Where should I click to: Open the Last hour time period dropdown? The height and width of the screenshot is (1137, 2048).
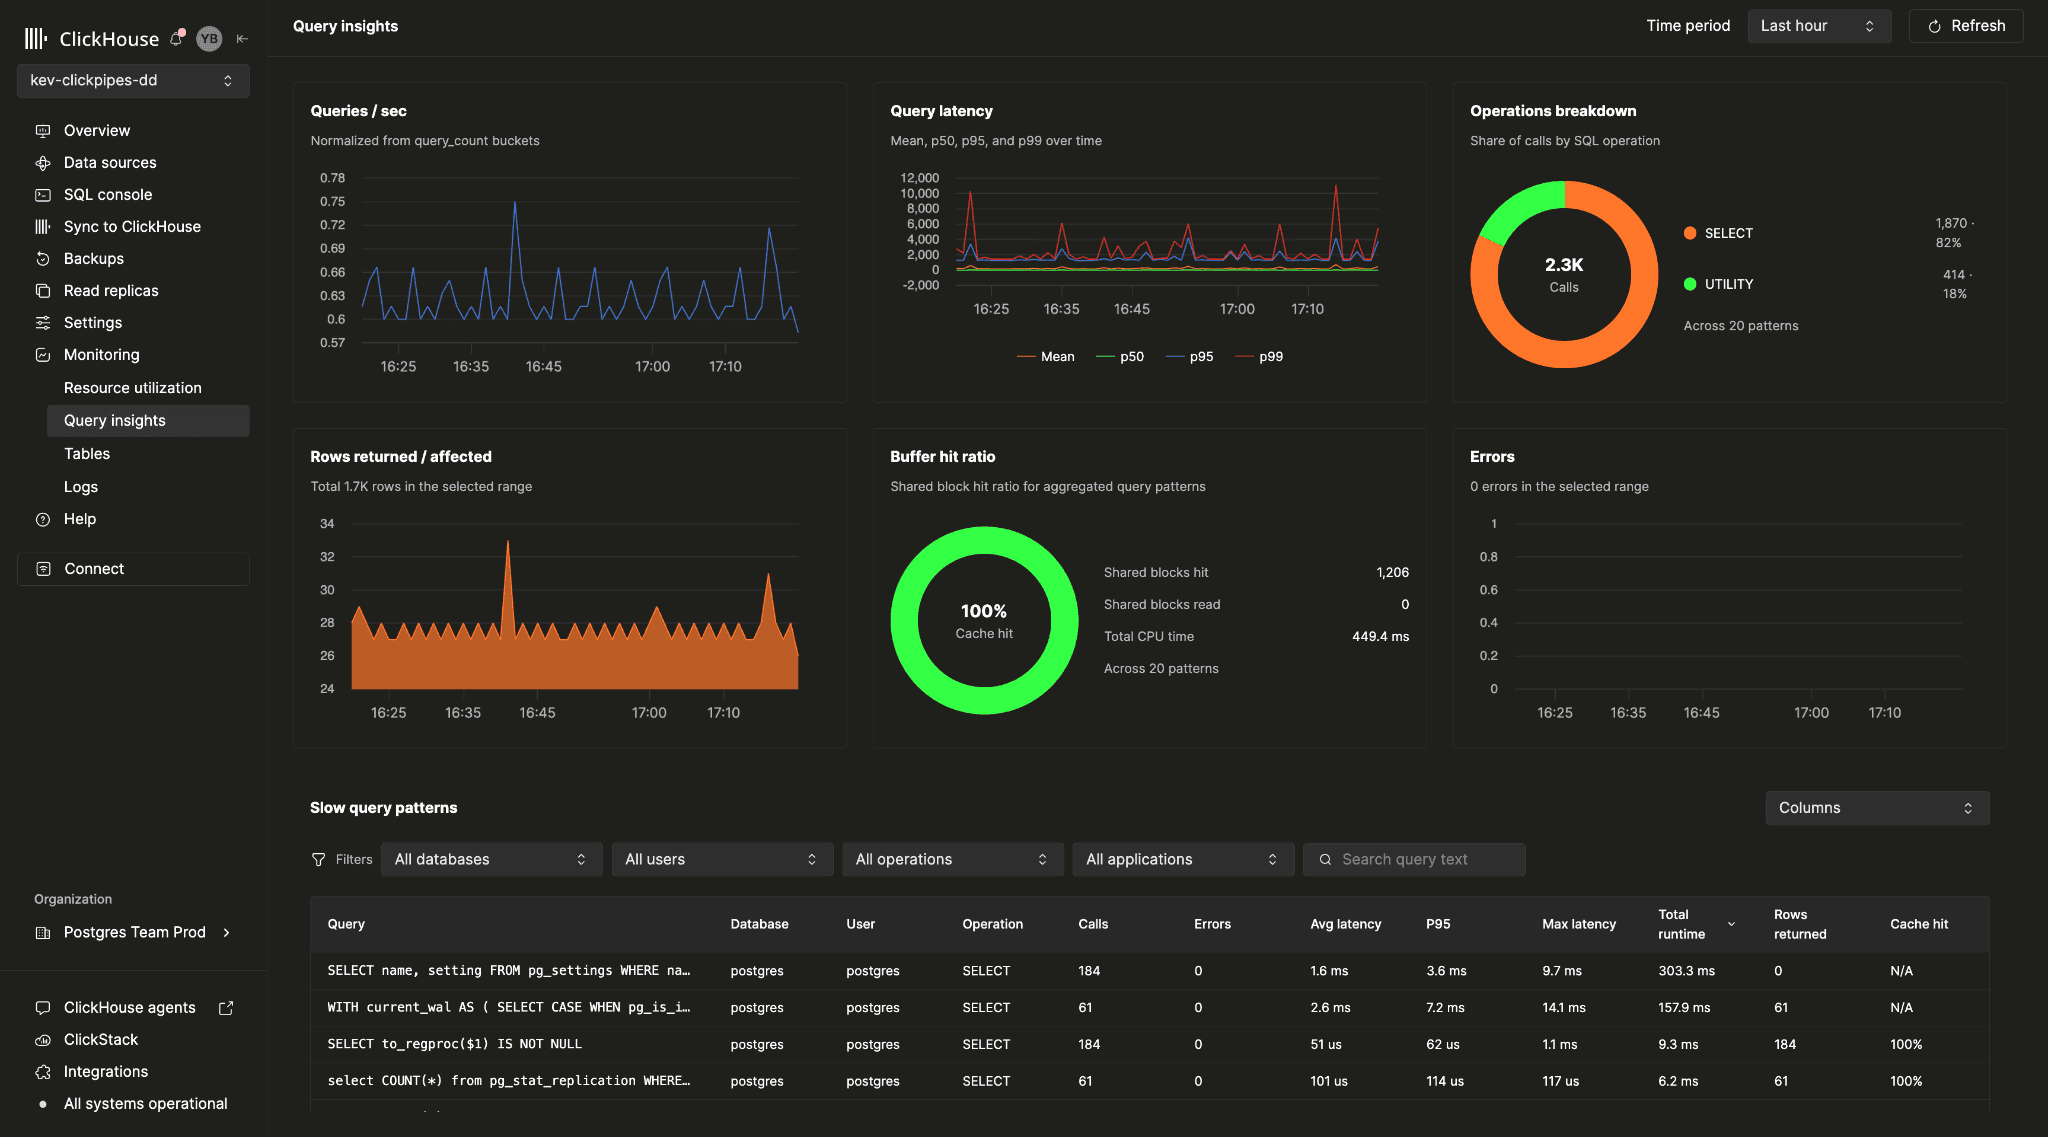click(x=1819, y=26)
